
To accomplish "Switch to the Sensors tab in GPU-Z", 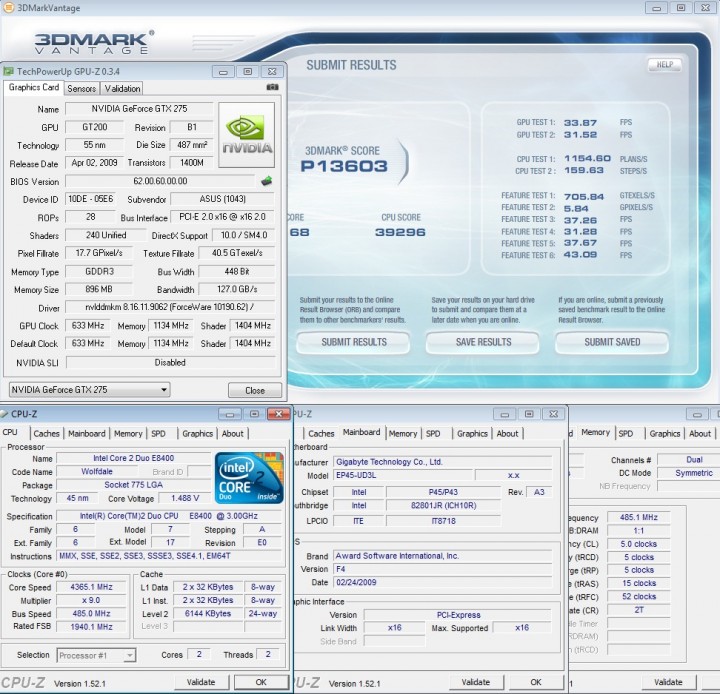I will tap(81, 88).
